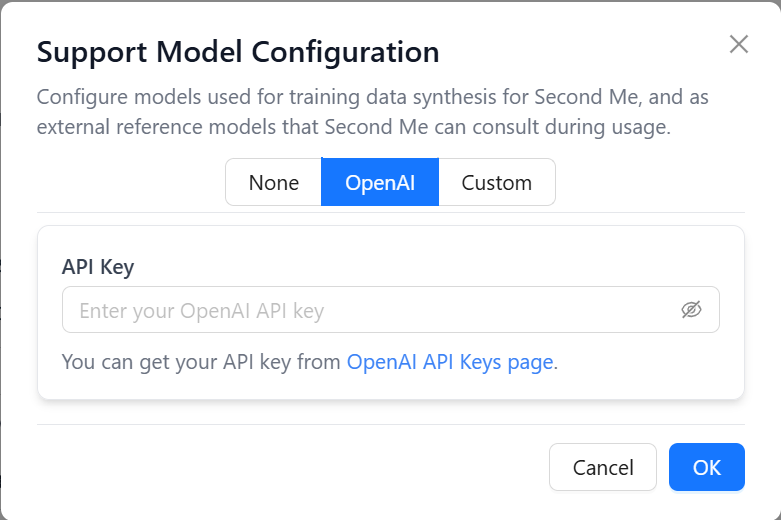Open the OpenAI API Keys page link
Screen dimensions: 781x520
tap(450, 362)
